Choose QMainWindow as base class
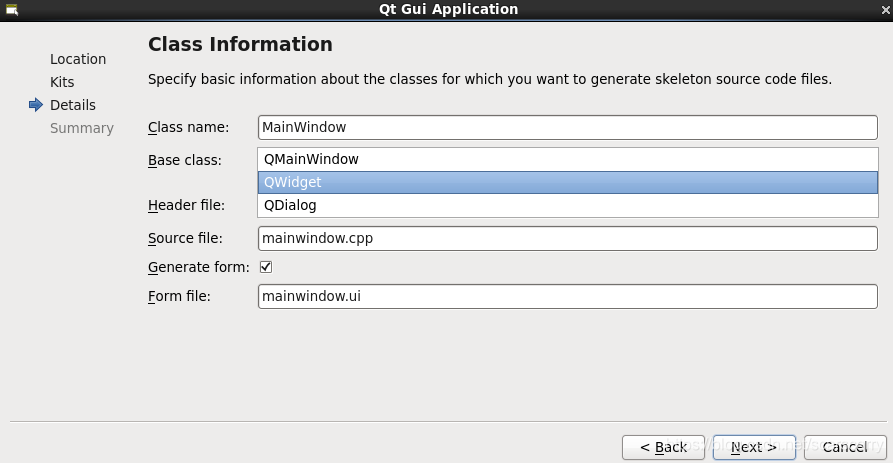The height and width of the screenshot is (463, 893). tap(567, 159)
